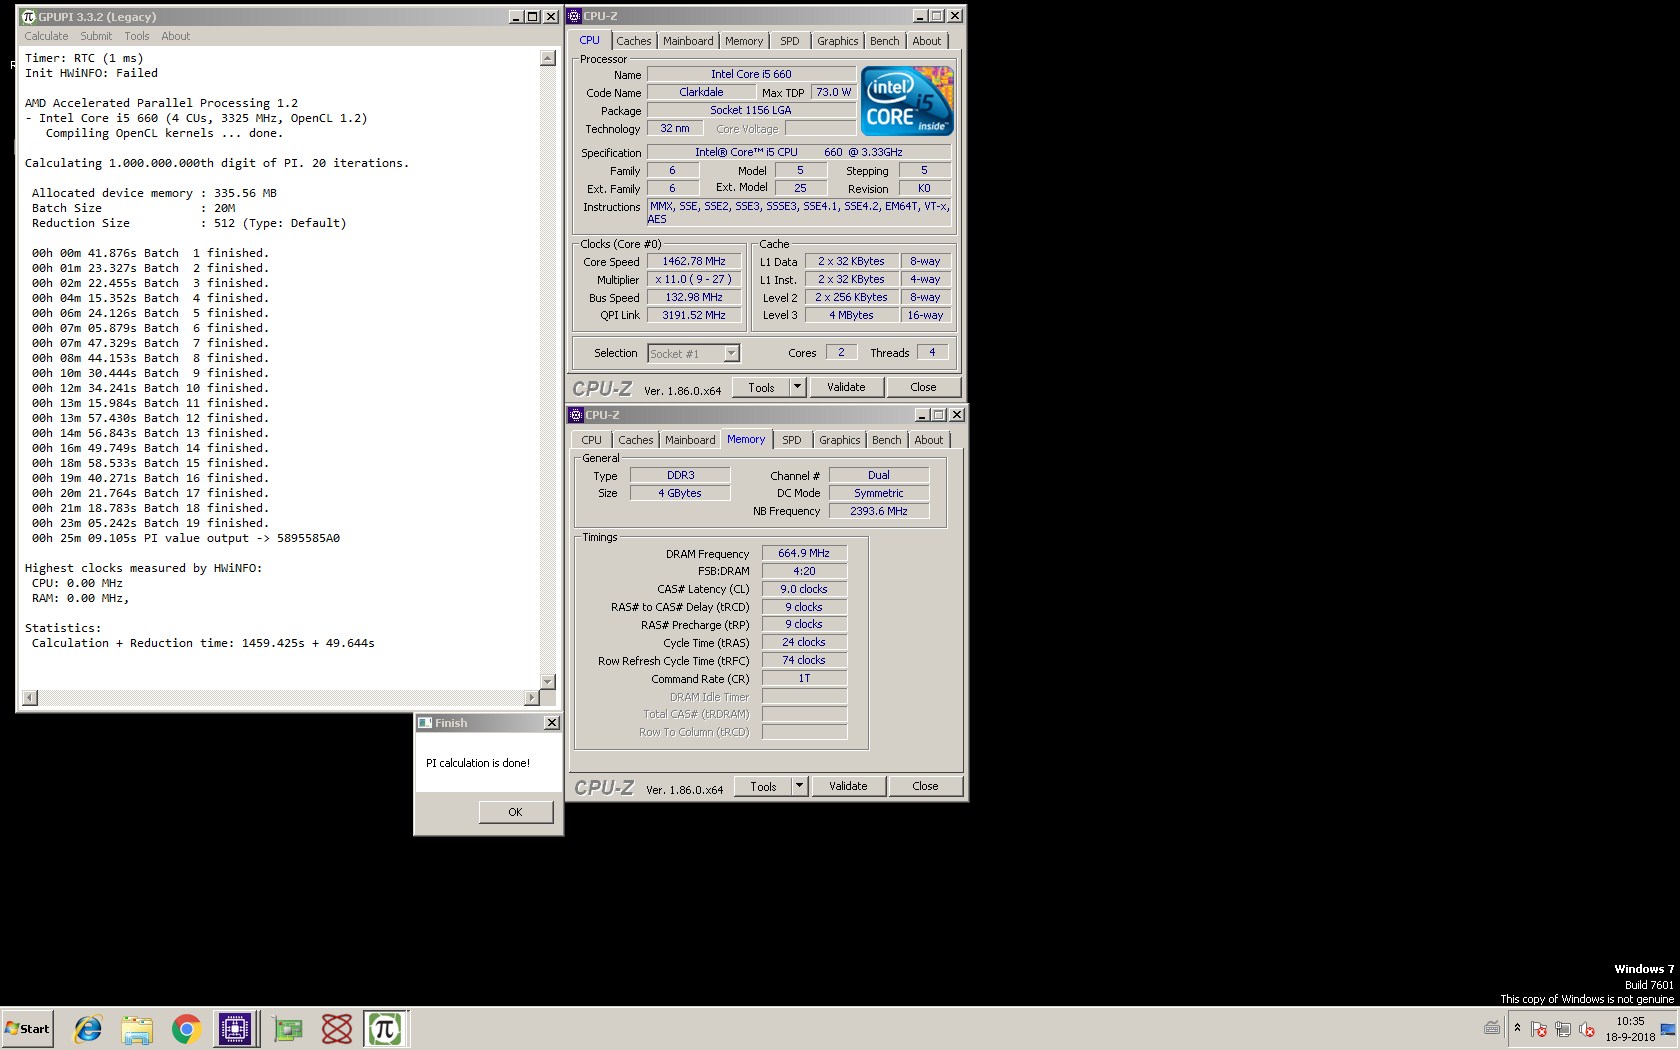Open the Action Center flag tray icon
This screenshot has width=1680, height=1050.
click(x=1539, y=1029)
